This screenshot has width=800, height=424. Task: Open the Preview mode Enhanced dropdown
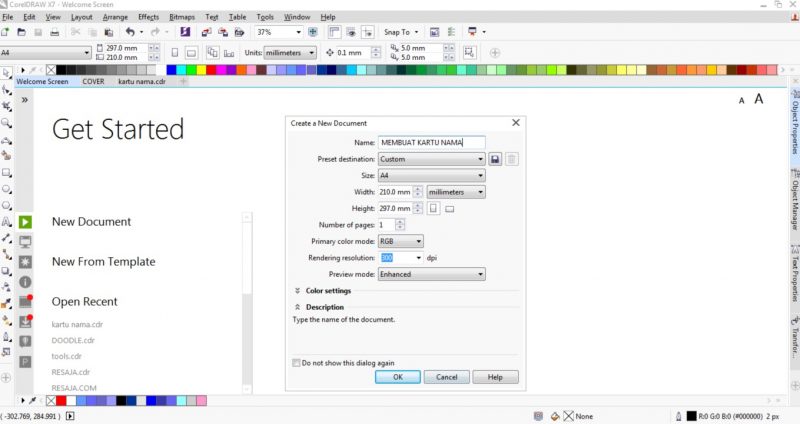(x=432, y=274)
